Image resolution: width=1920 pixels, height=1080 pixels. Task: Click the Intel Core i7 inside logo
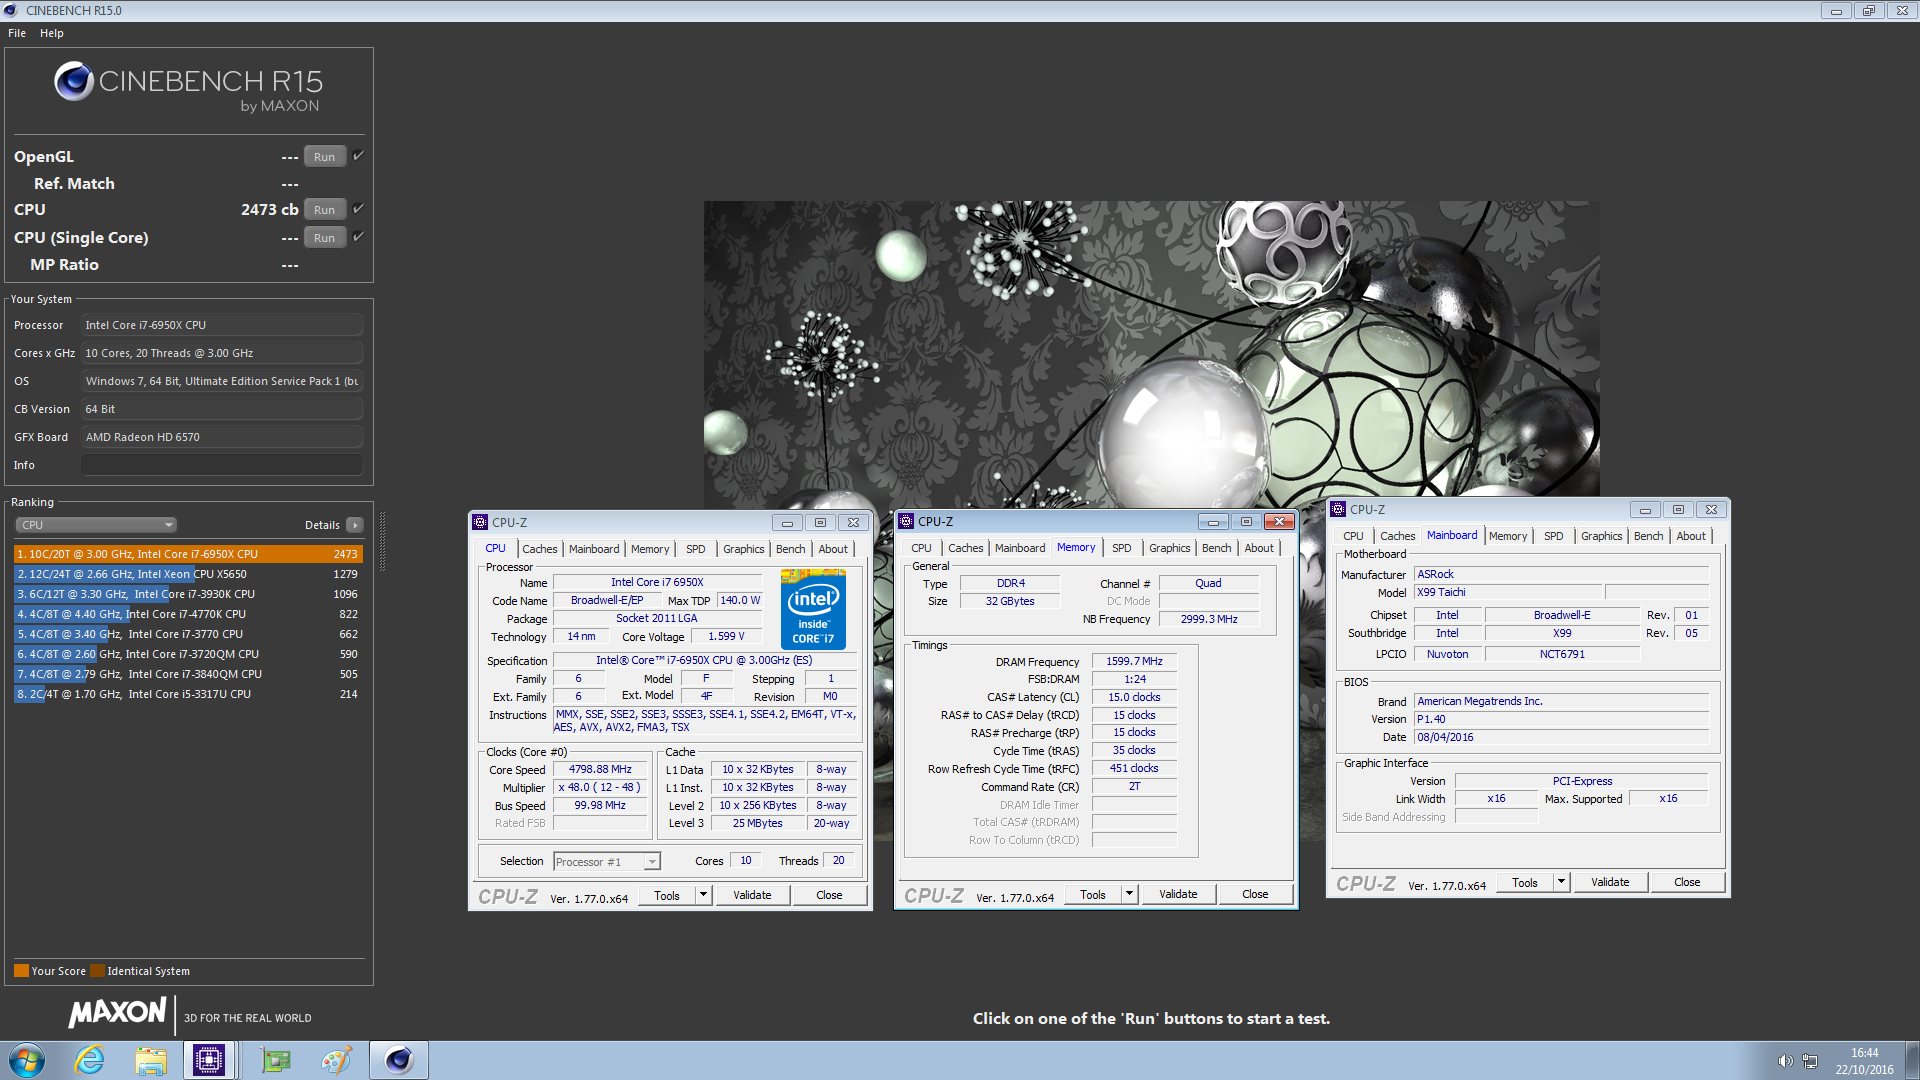click(813, 609)
